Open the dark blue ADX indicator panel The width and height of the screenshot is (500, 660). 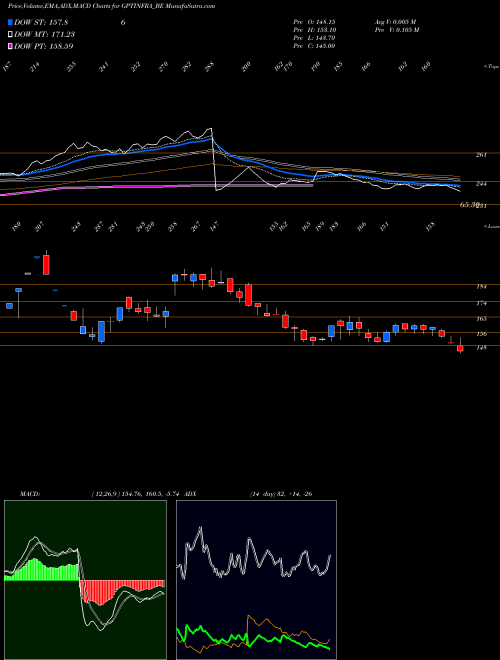coord(256,580)
